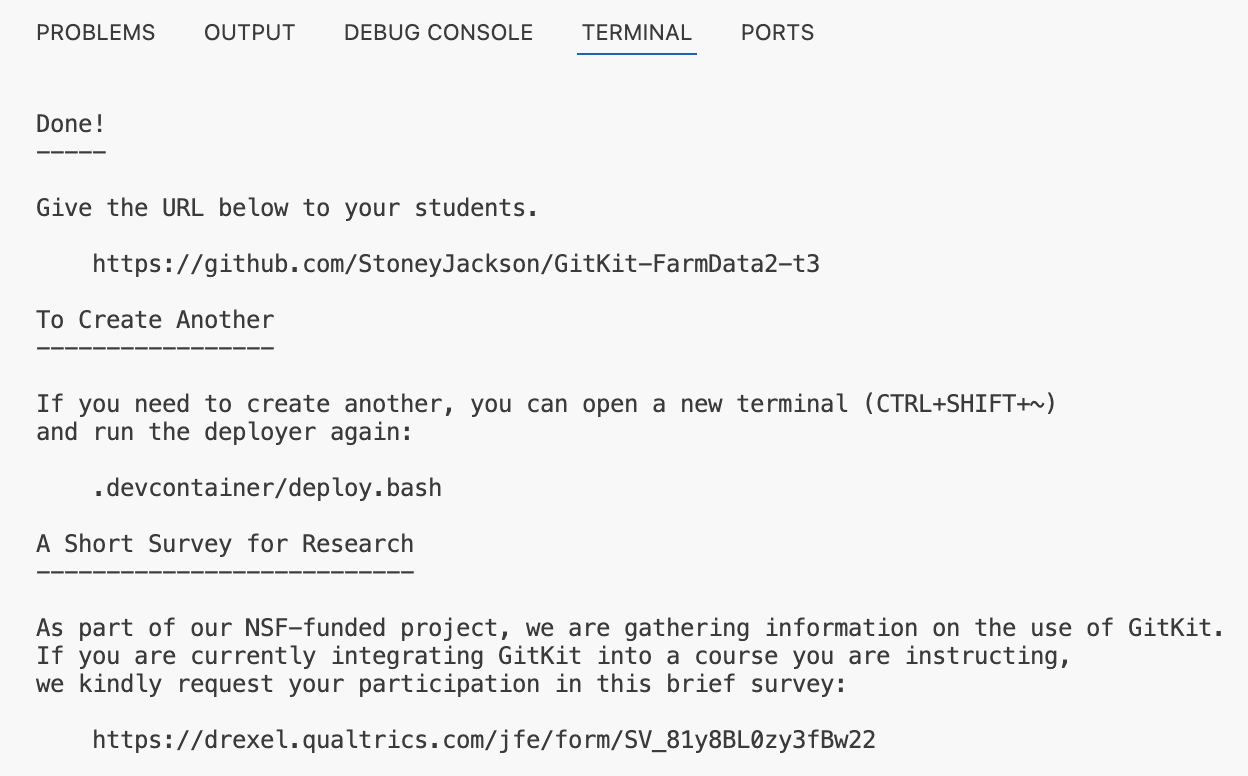The image size is (1248, 776).
Task: View the PORTS tab
Action: pyautogui.click(x=777, y=33)
